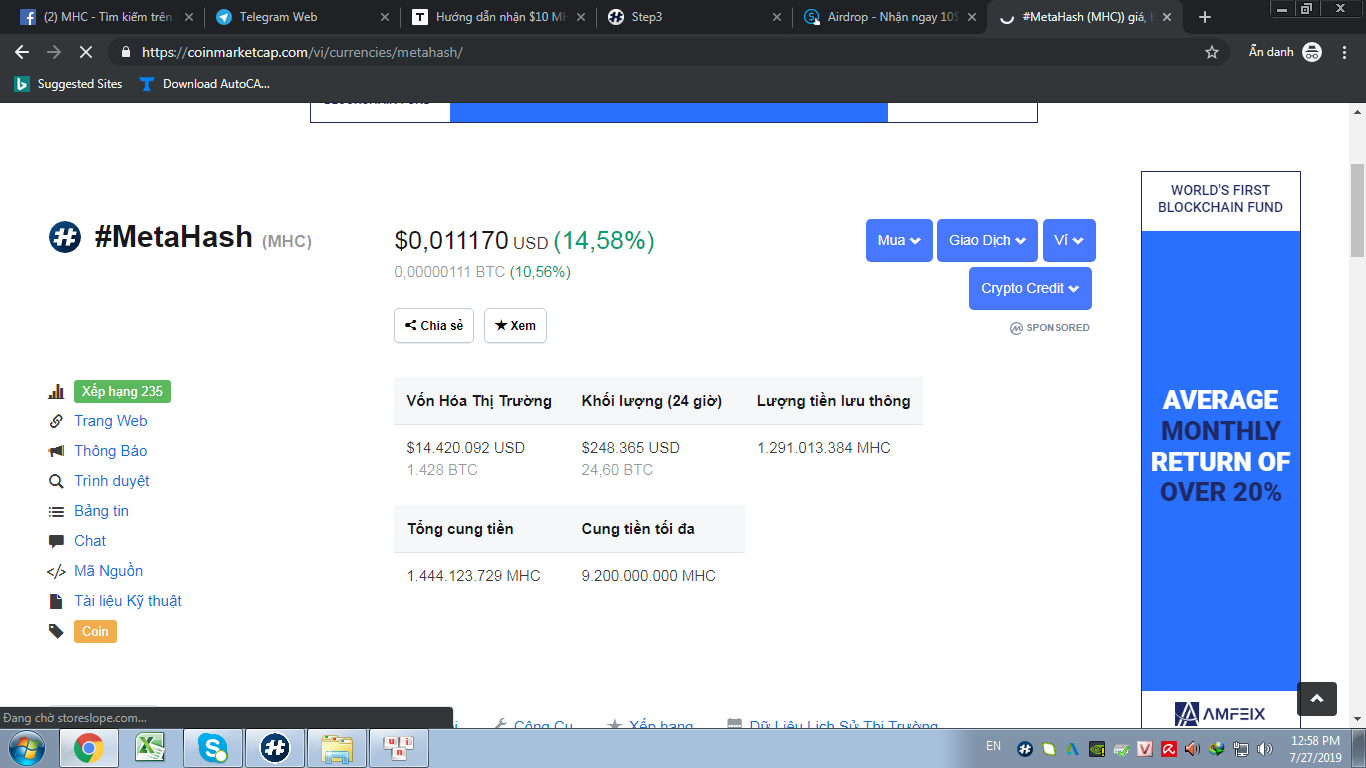The height and width of the screenshot is (768, 1366).
Task: Click max supply 9.200.000.000 MHC
Action: pos(648,576)
